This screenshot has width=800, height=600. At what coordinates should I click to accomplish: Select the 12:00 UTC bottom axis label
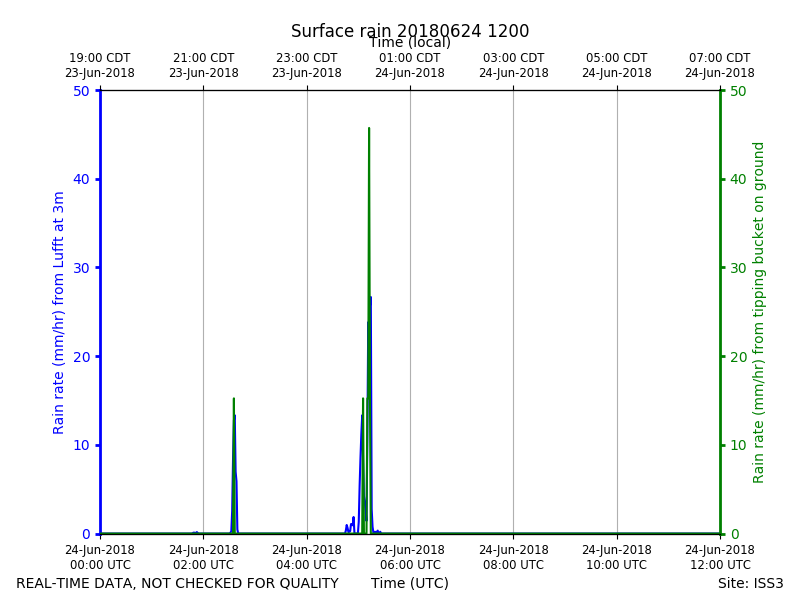click(720, 557)
